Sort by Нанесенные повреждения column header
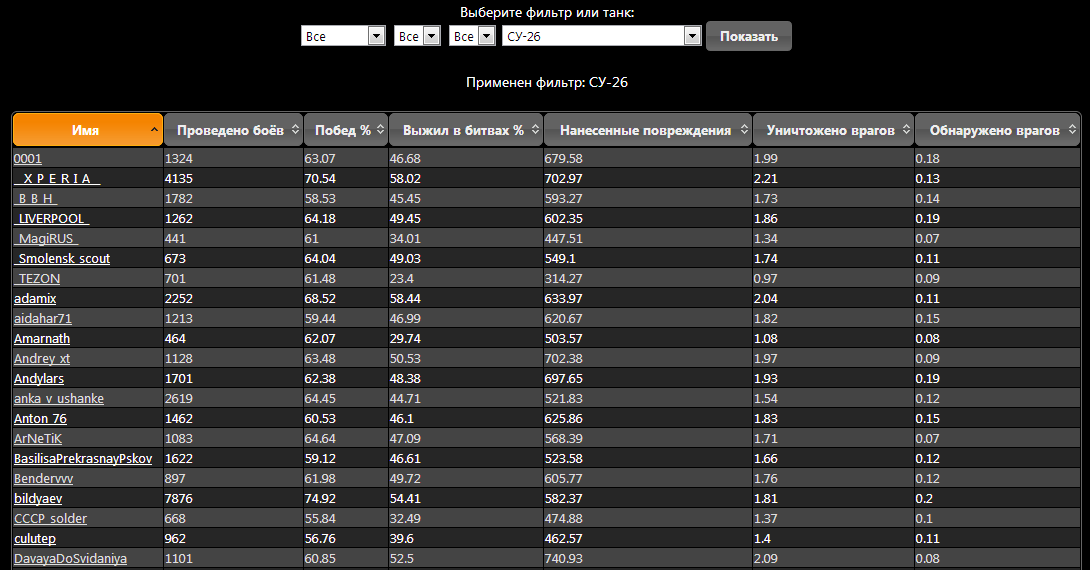The width and height of the screenshot is (1090, 570). pos(645,130)
